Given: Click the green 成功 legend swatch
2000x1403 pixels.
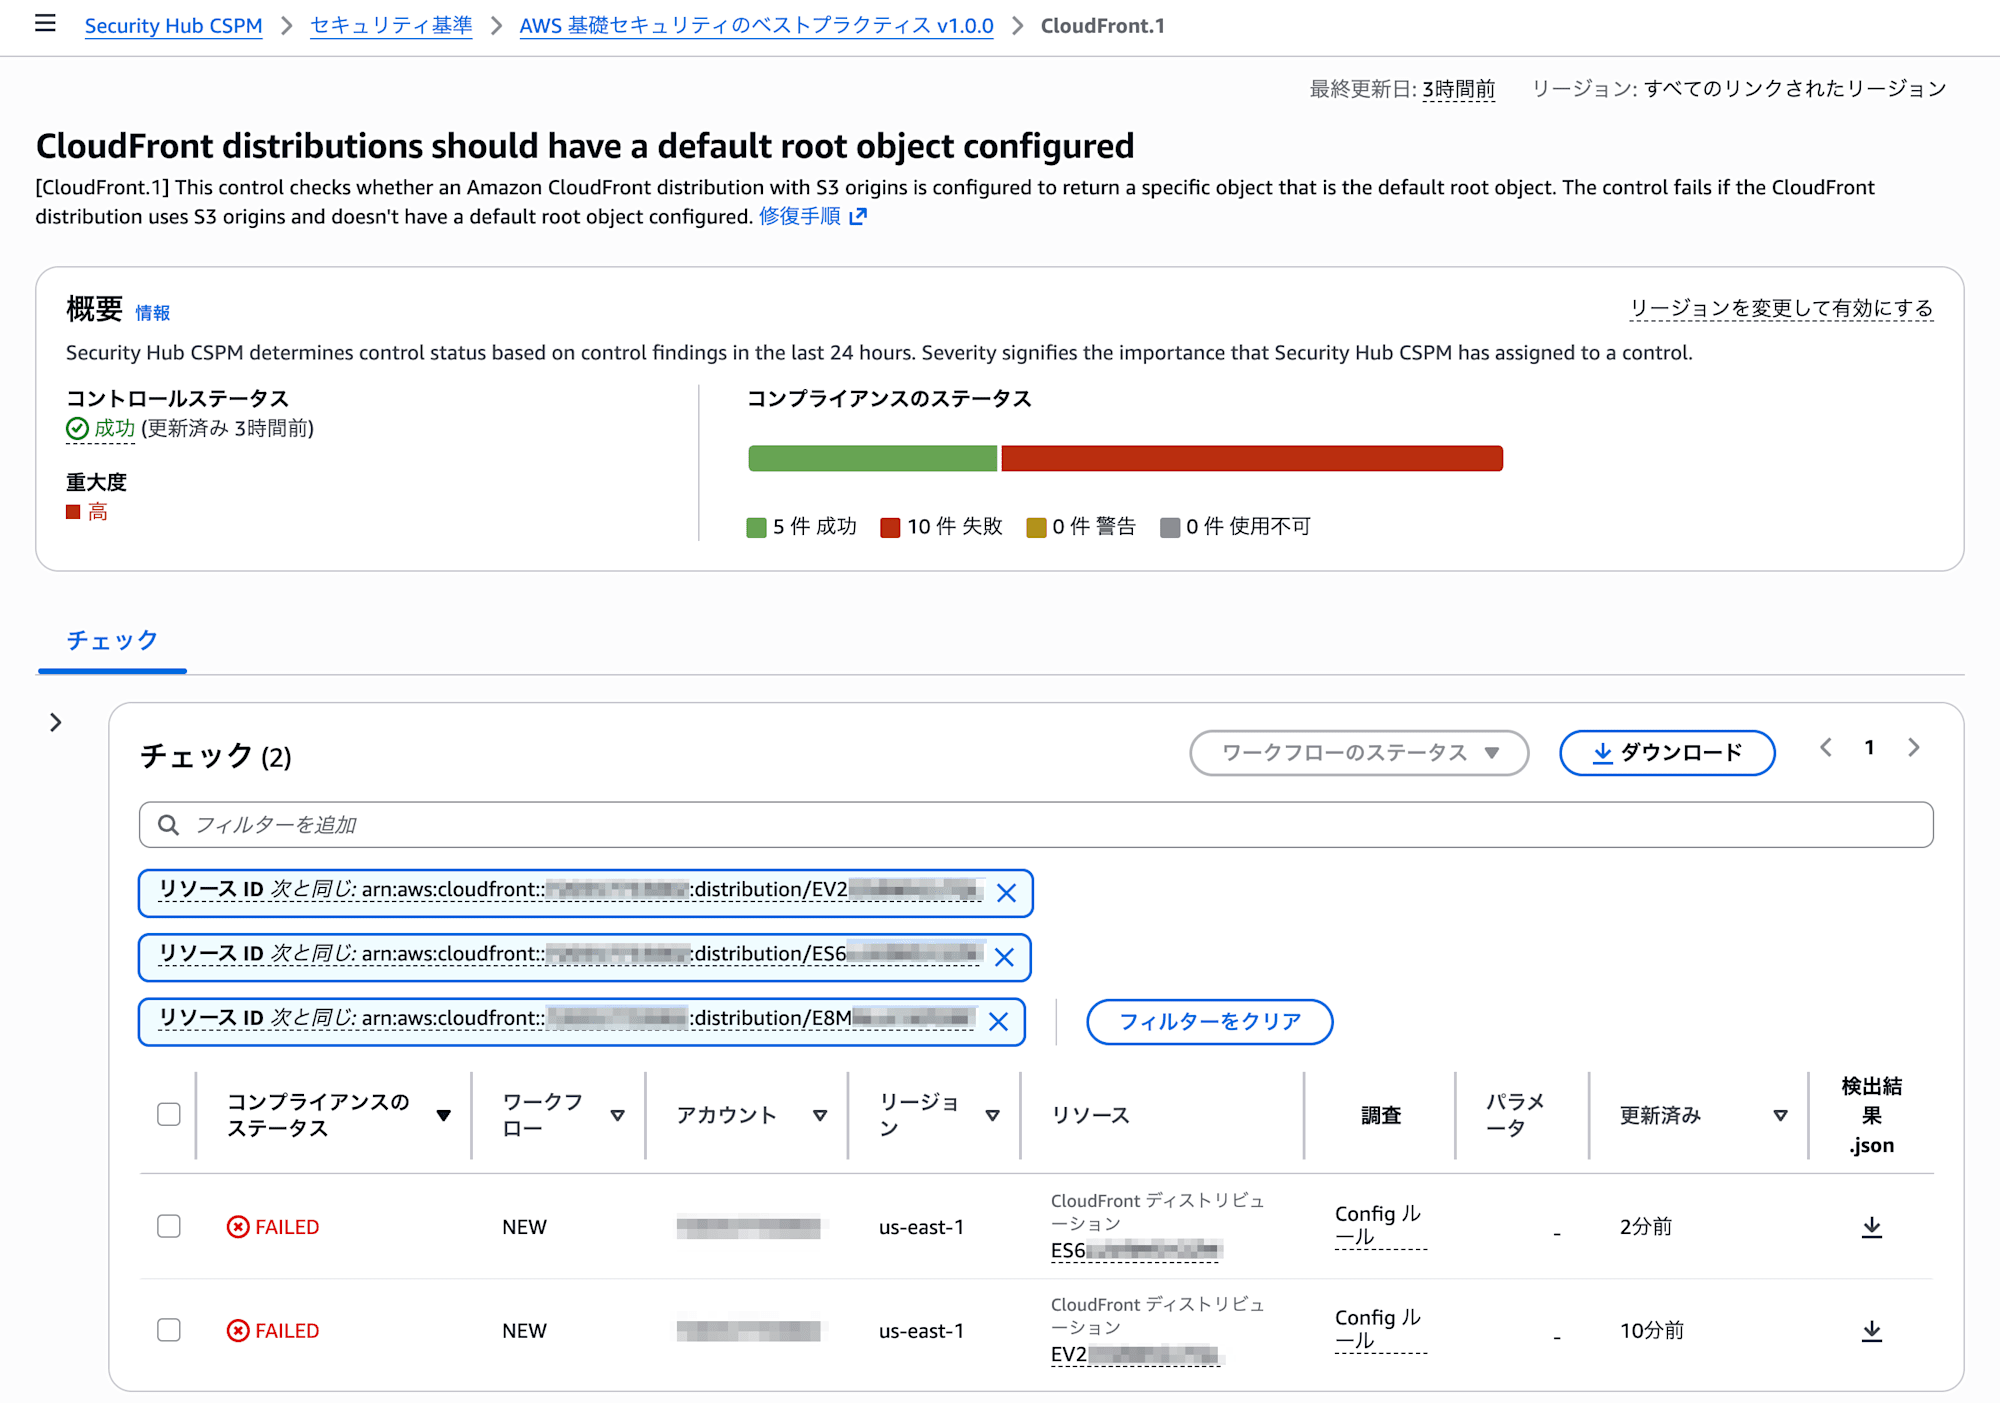Looking at the screenshot, I should click(x=756, y=528).
